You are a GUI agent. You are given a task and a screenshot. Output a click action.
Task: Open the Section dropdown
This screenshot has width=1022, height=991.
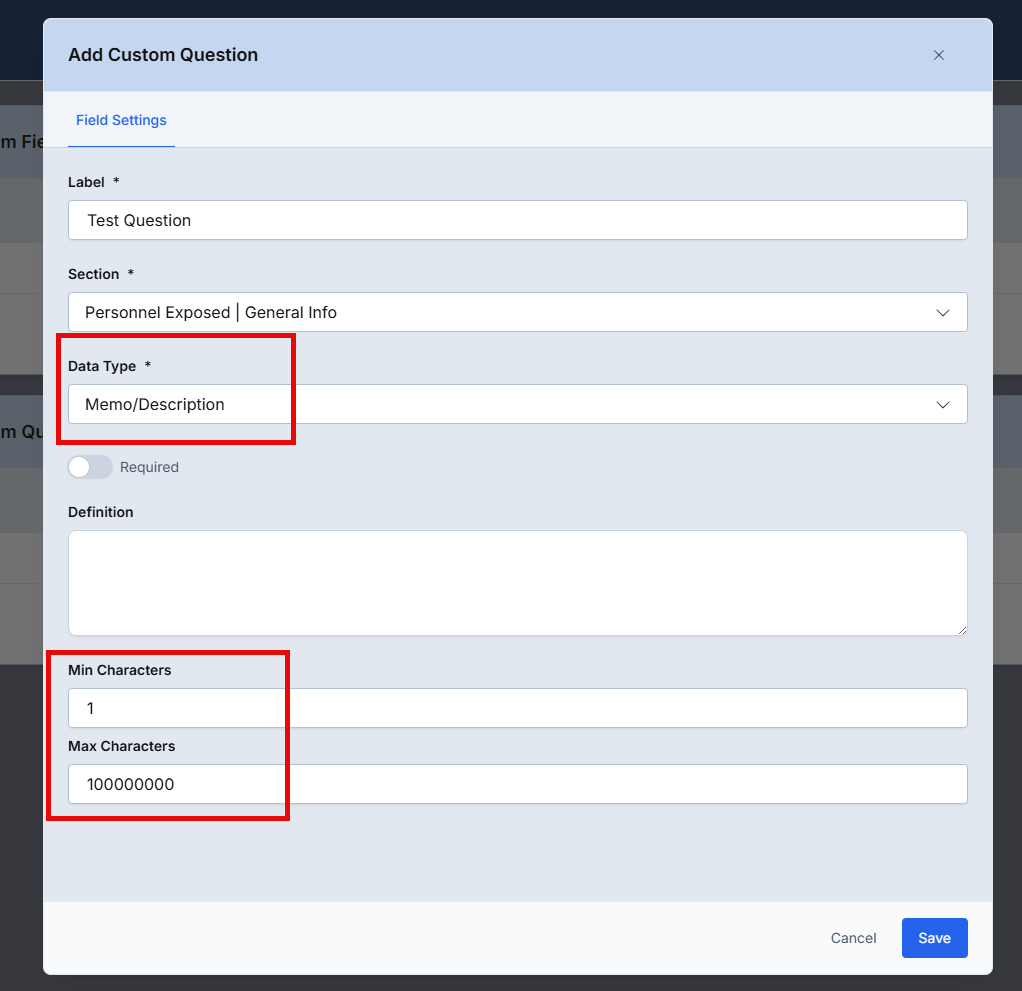pos(500,312)
